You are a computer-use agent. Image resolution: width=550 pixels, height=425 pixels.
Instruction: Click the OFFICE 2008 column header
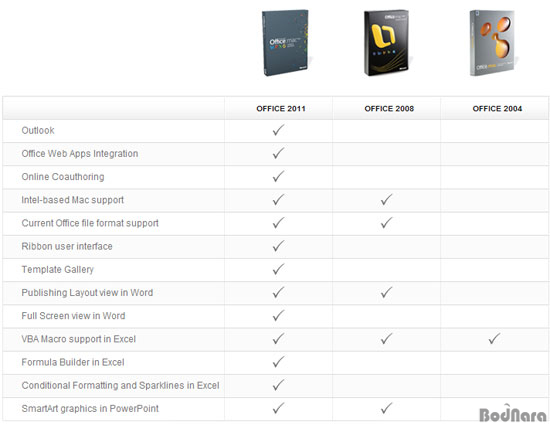point(389,109)
